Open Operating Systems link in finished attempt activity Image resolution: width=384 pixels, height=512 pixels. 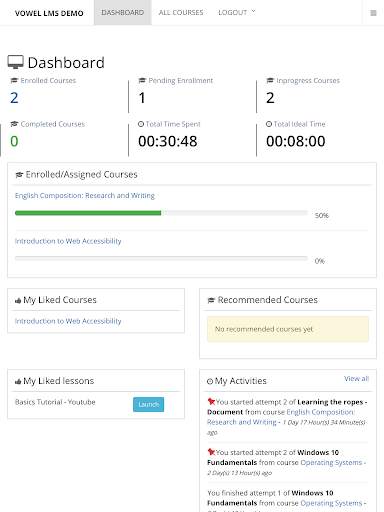click(x=331, y=503)
